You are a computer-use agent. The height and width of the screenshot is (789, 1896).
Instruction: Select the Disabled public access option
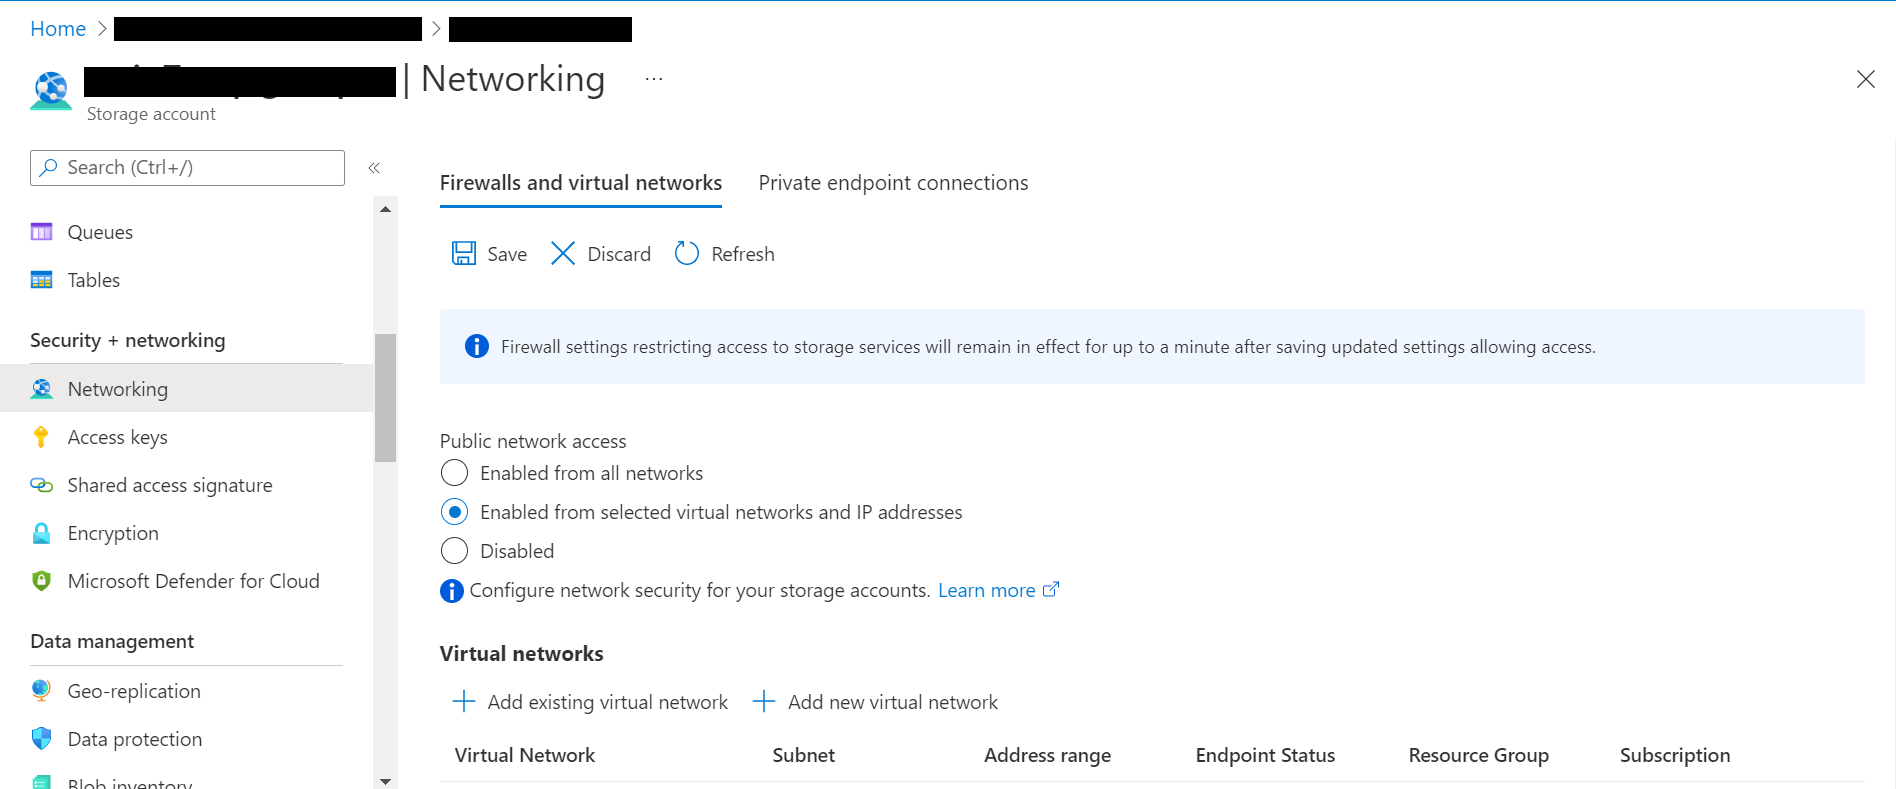[x=454, y=551]
